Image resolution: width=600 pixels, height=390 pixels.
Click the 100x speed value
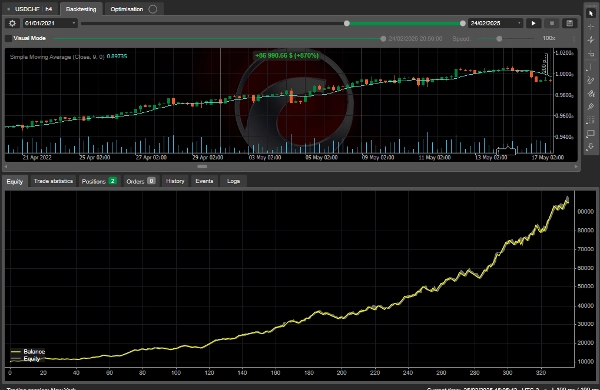(549, 38)
